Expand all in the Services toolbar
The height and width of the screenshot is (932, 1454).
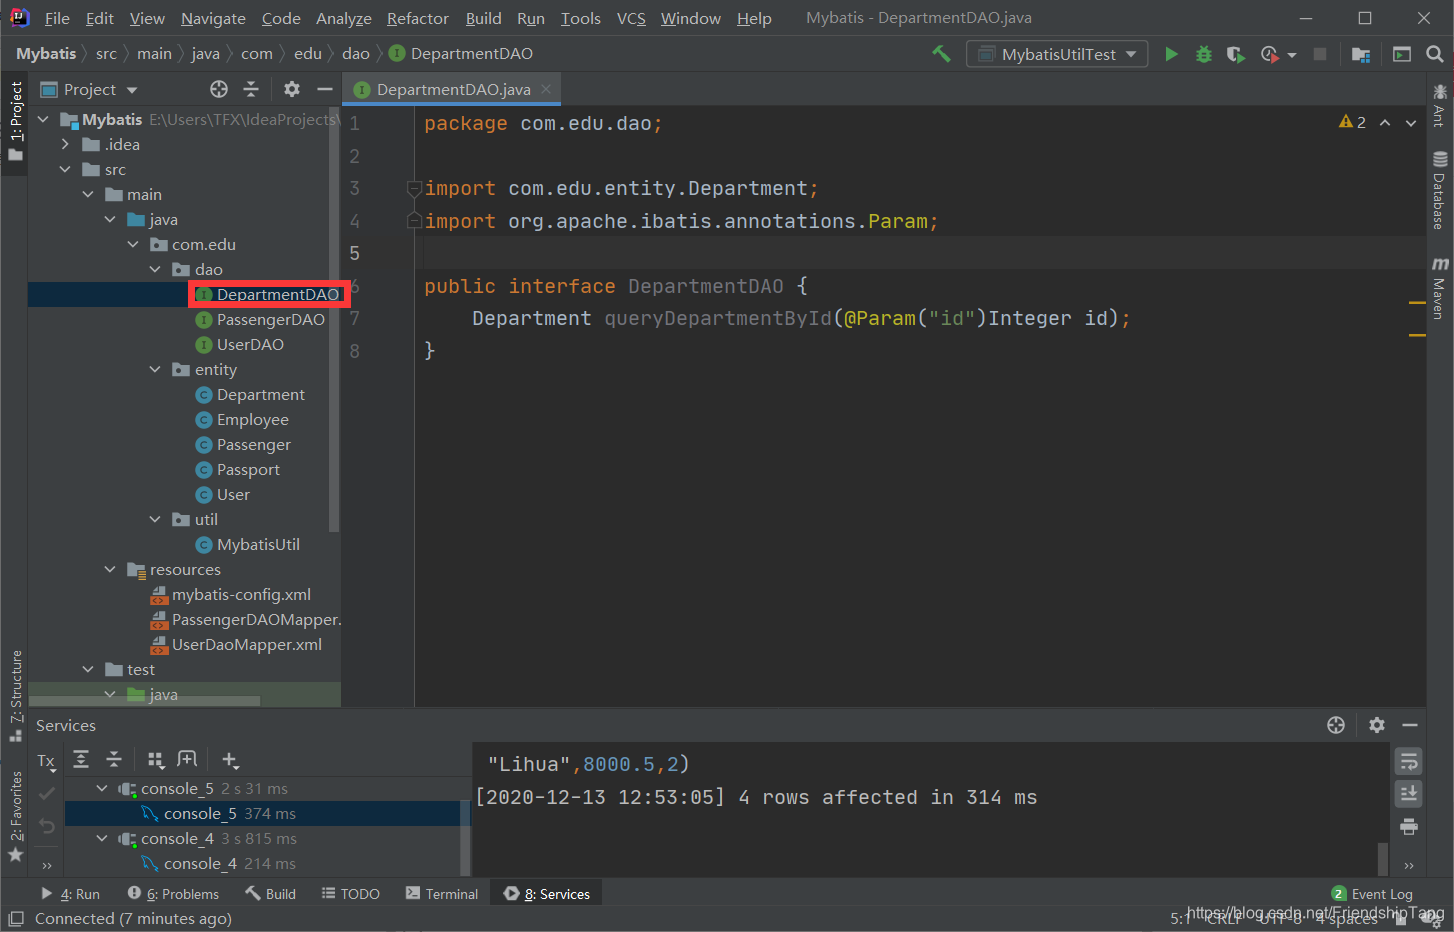click(81, 759)
